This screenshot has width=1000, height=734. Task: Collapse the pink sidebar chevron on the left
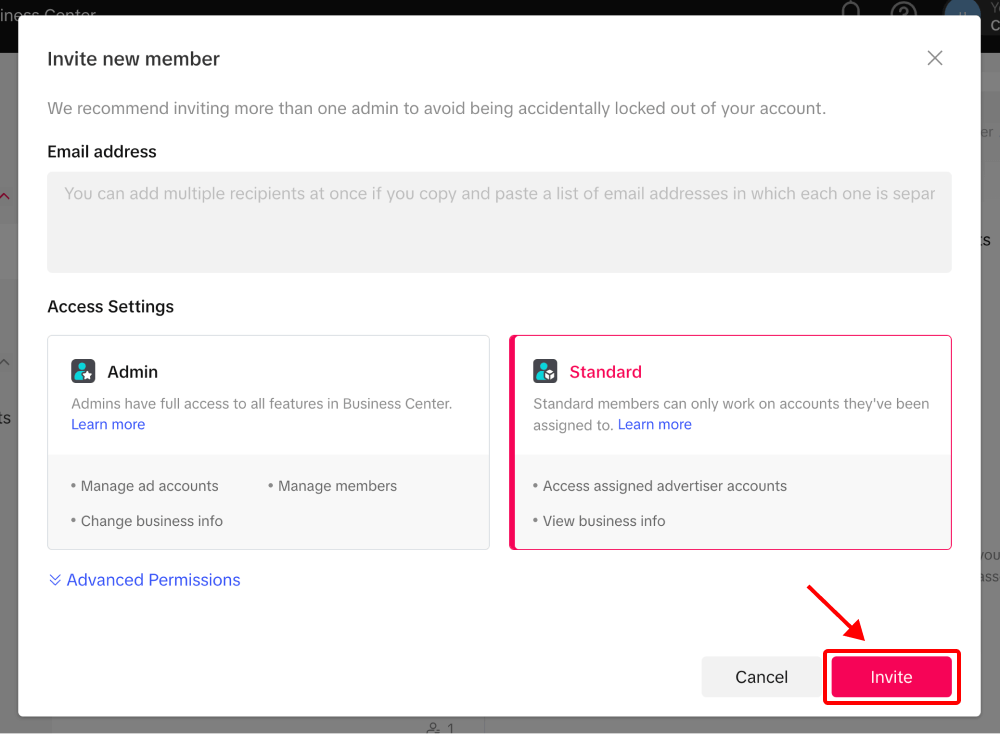4,196
